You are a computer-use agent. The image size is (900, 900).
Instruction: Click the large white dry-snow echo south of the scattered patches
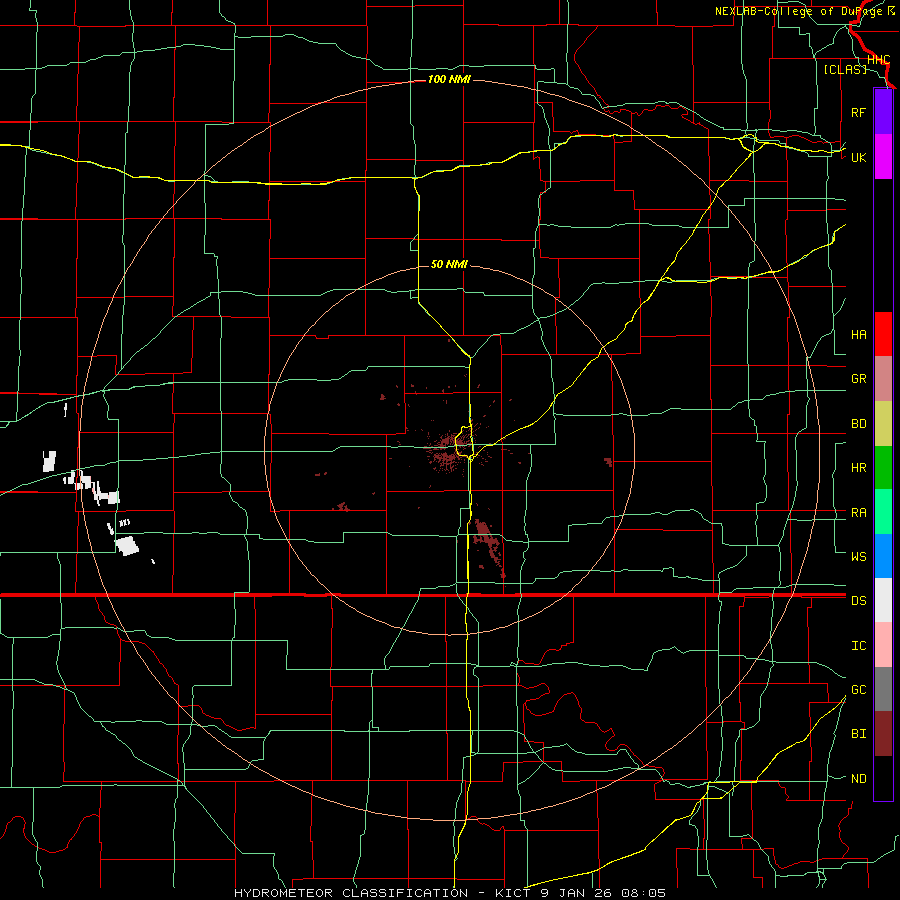pos(127,545)
